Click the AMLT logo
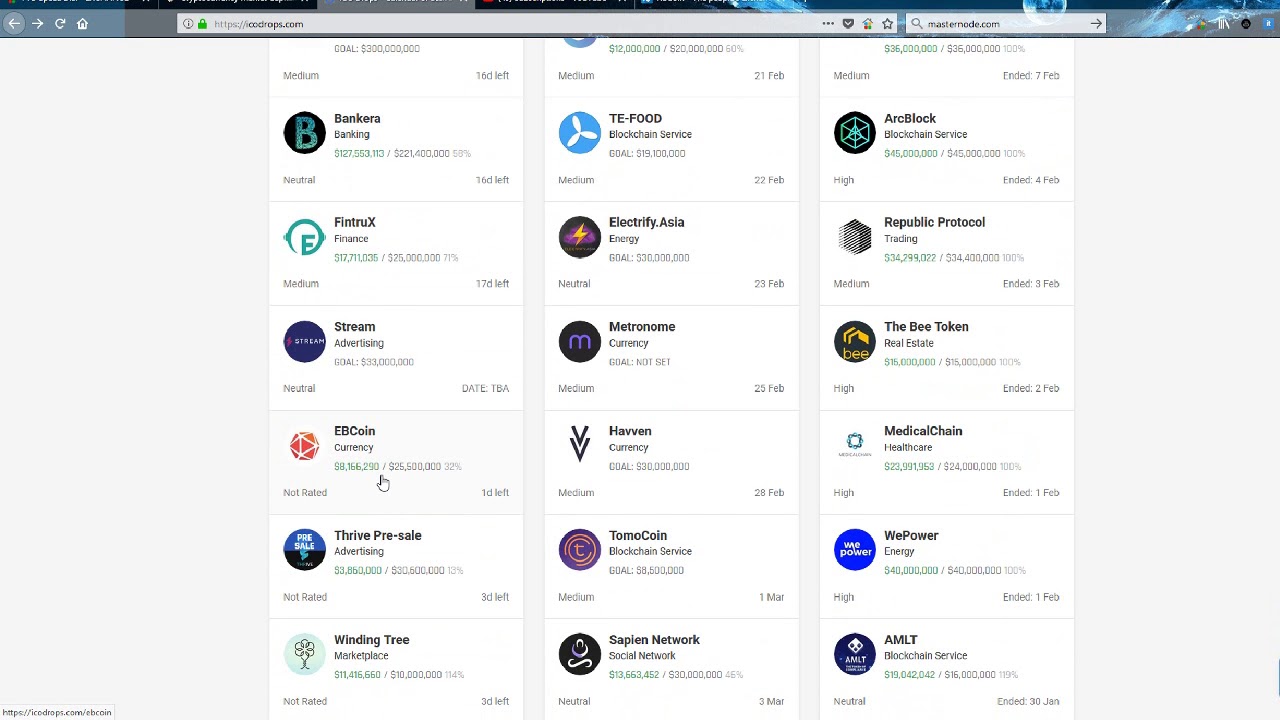Viewport: 1280px width, 720px height. coord(854,654)
